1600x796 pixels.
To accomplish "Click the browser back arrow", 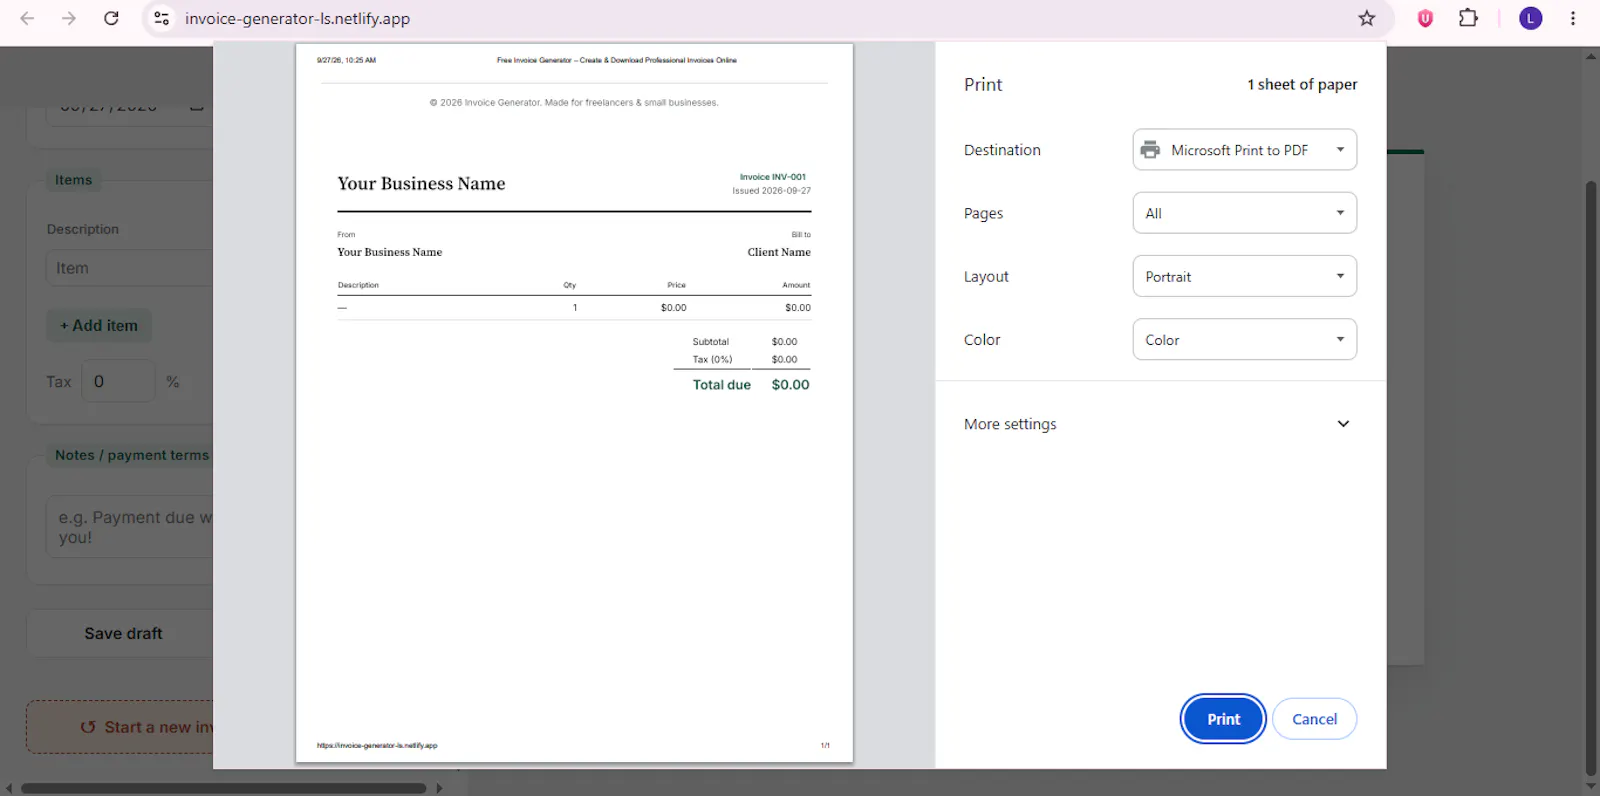I will [27, 18].
